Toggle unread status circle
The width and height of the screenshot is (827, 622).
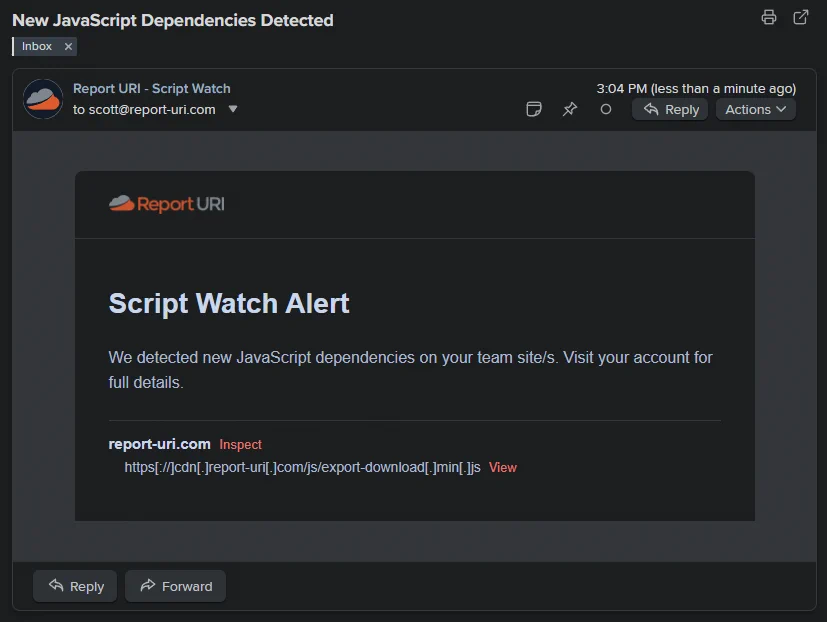pyautogui.click(x=606, y=109)
